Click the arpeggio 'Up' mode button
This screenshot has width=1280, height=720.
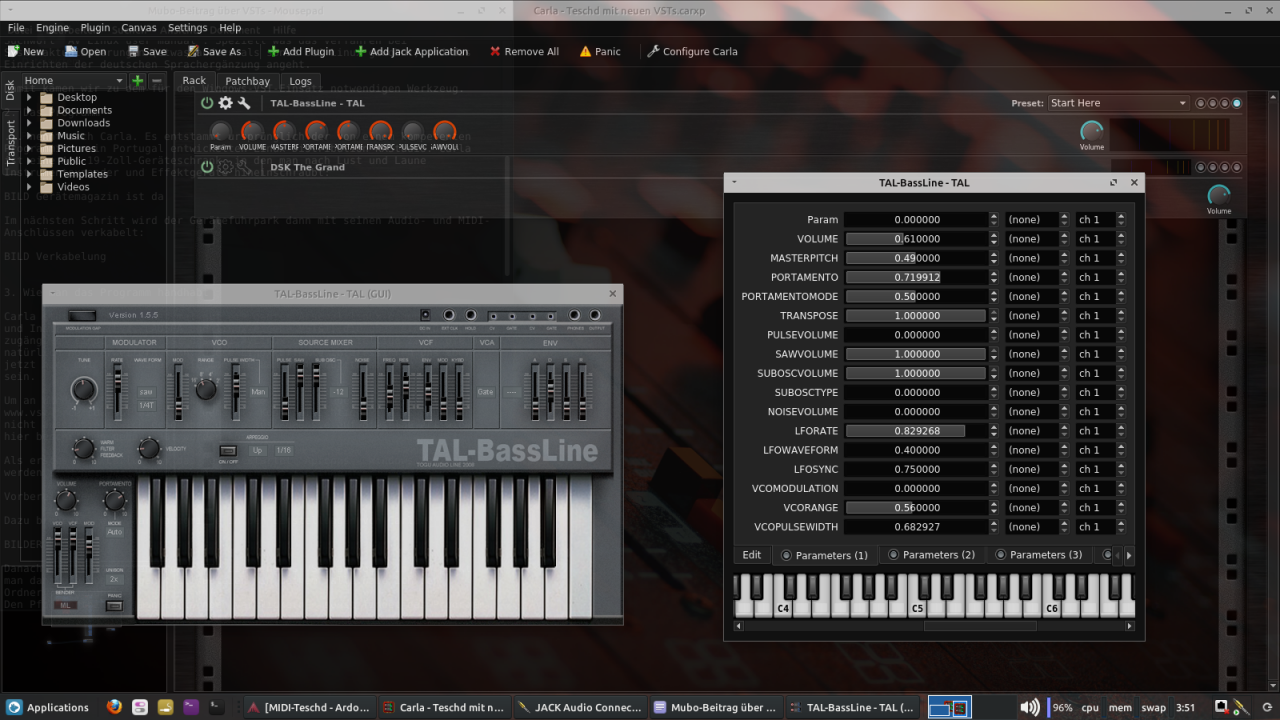(x=257, y=450)
